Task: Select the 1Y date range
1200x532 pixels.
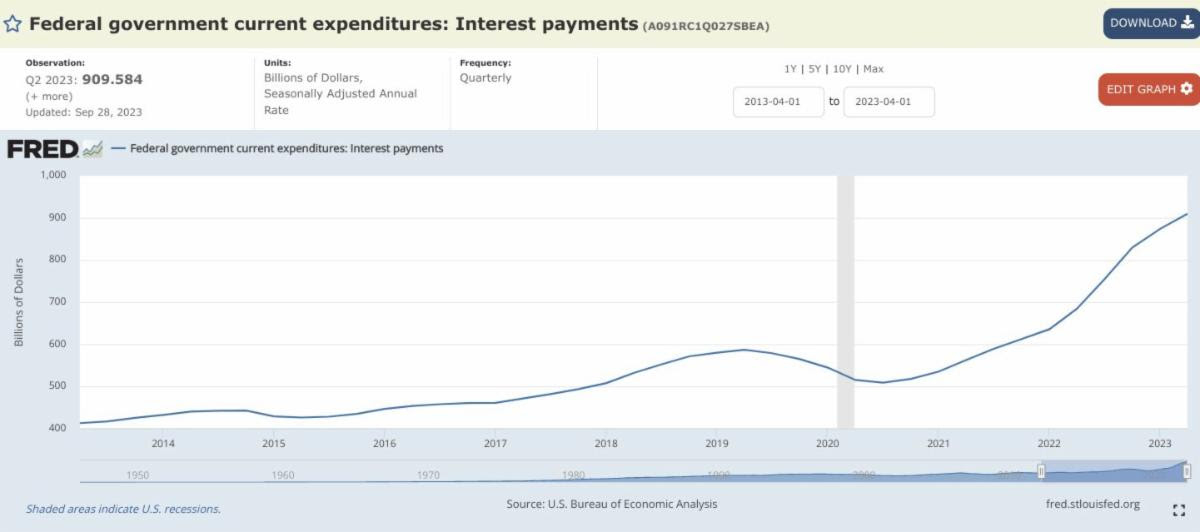Action: (791, 69)
